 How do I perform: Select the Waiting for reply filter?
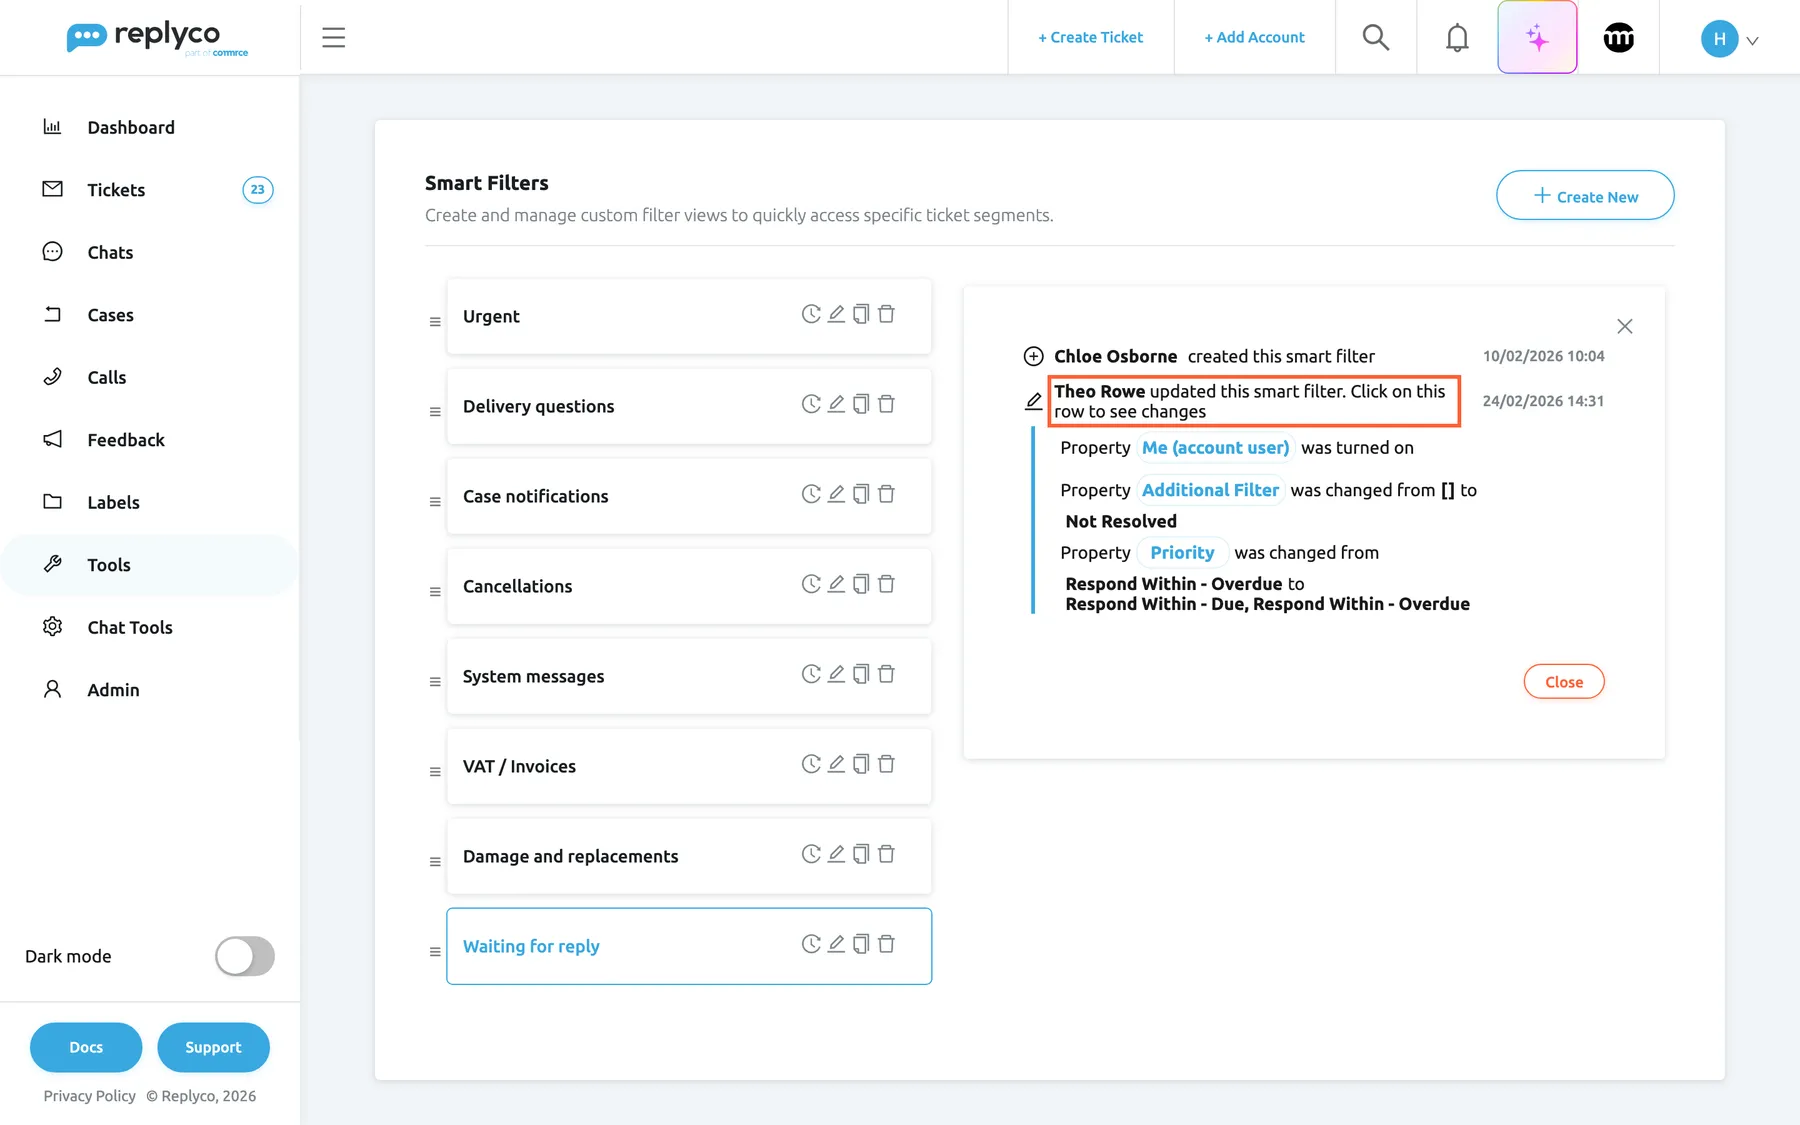(x=689, y=946)
